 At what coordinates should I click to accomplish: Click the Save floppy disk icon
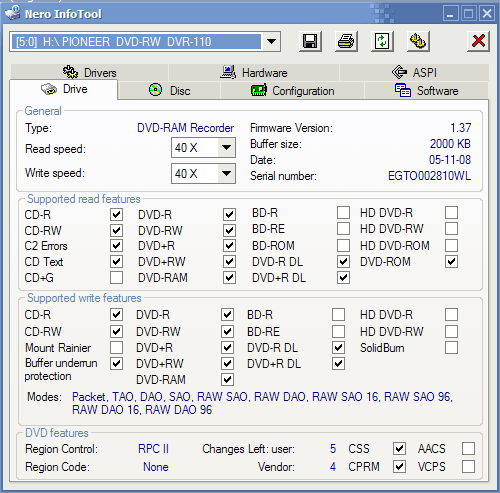(x=310, y=42)
